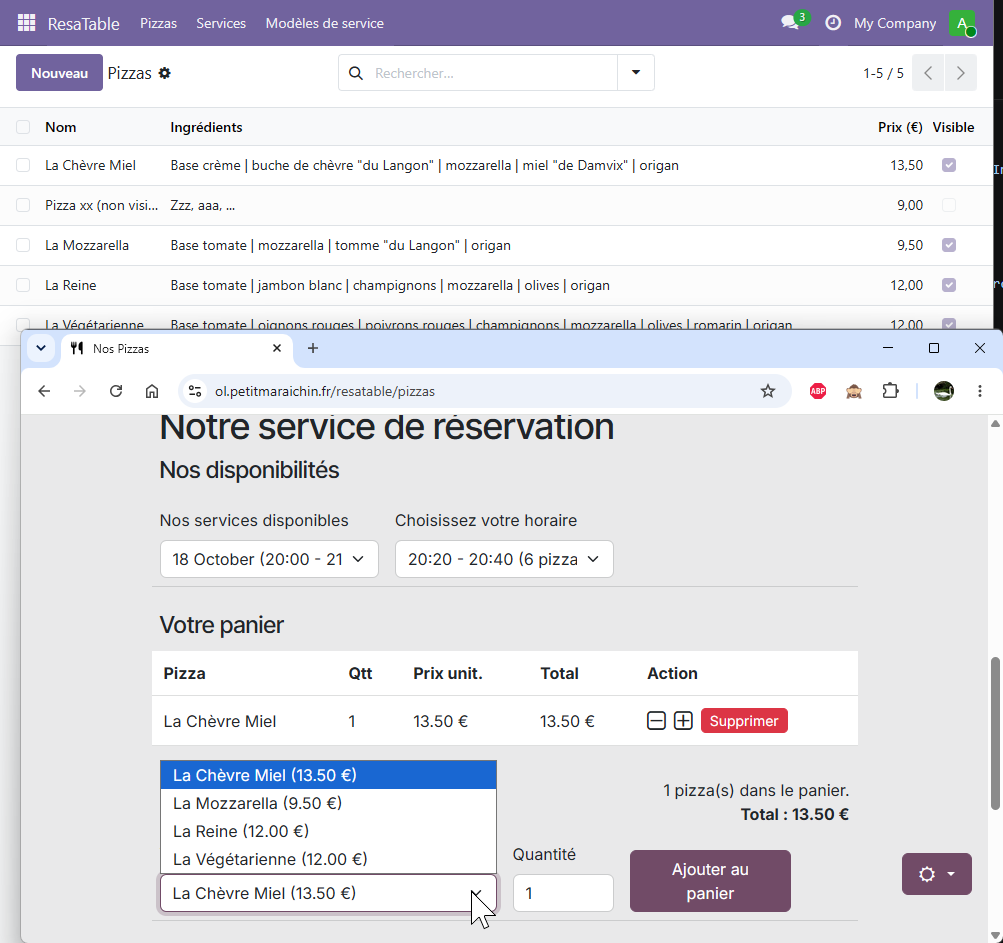Toggle Visible checkbox for Pizza xx
This screenshot has width=1003, height=943.
[949, 205]
